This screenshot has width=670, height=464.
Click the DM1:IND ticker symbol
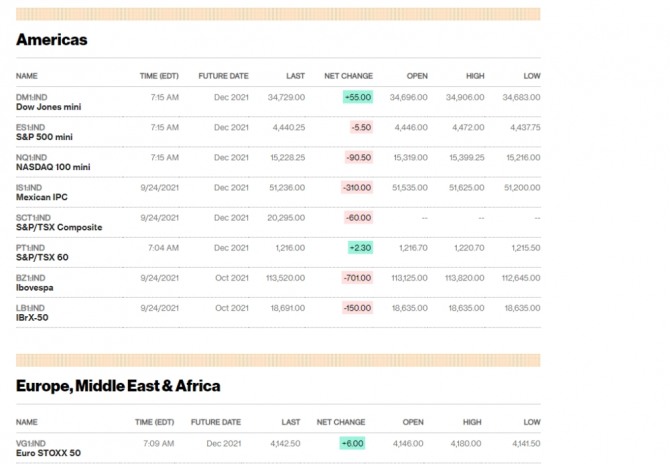(32, 97)
